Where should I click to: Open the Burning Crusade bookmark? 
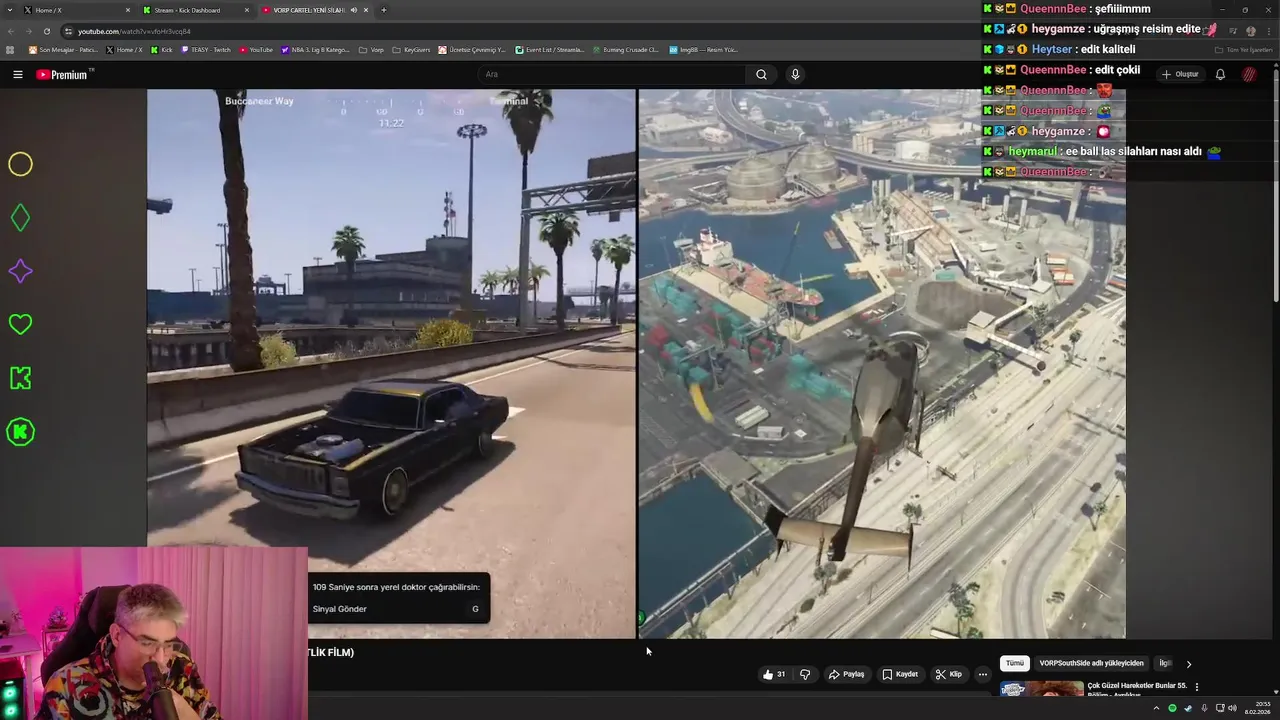625,49
